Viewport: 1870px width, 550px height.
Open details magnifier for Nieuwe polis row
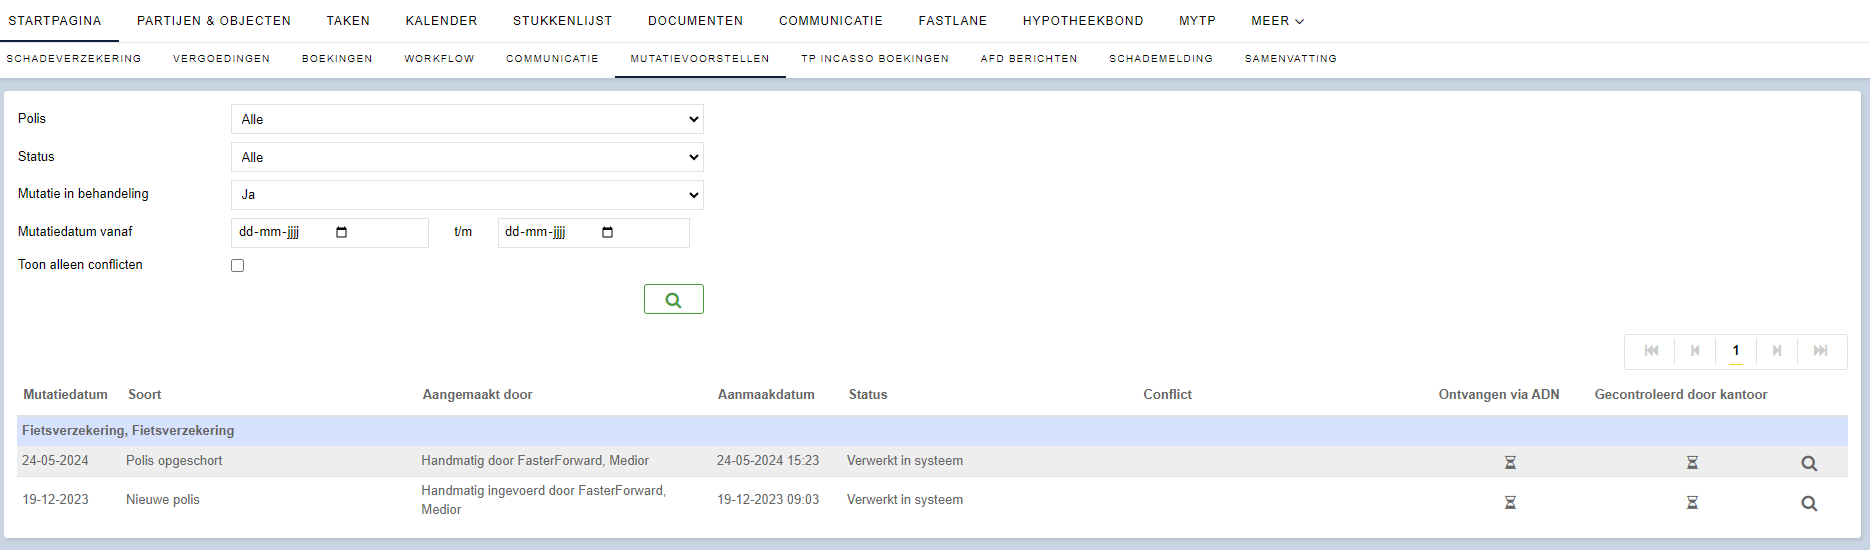click(1809, 503)
